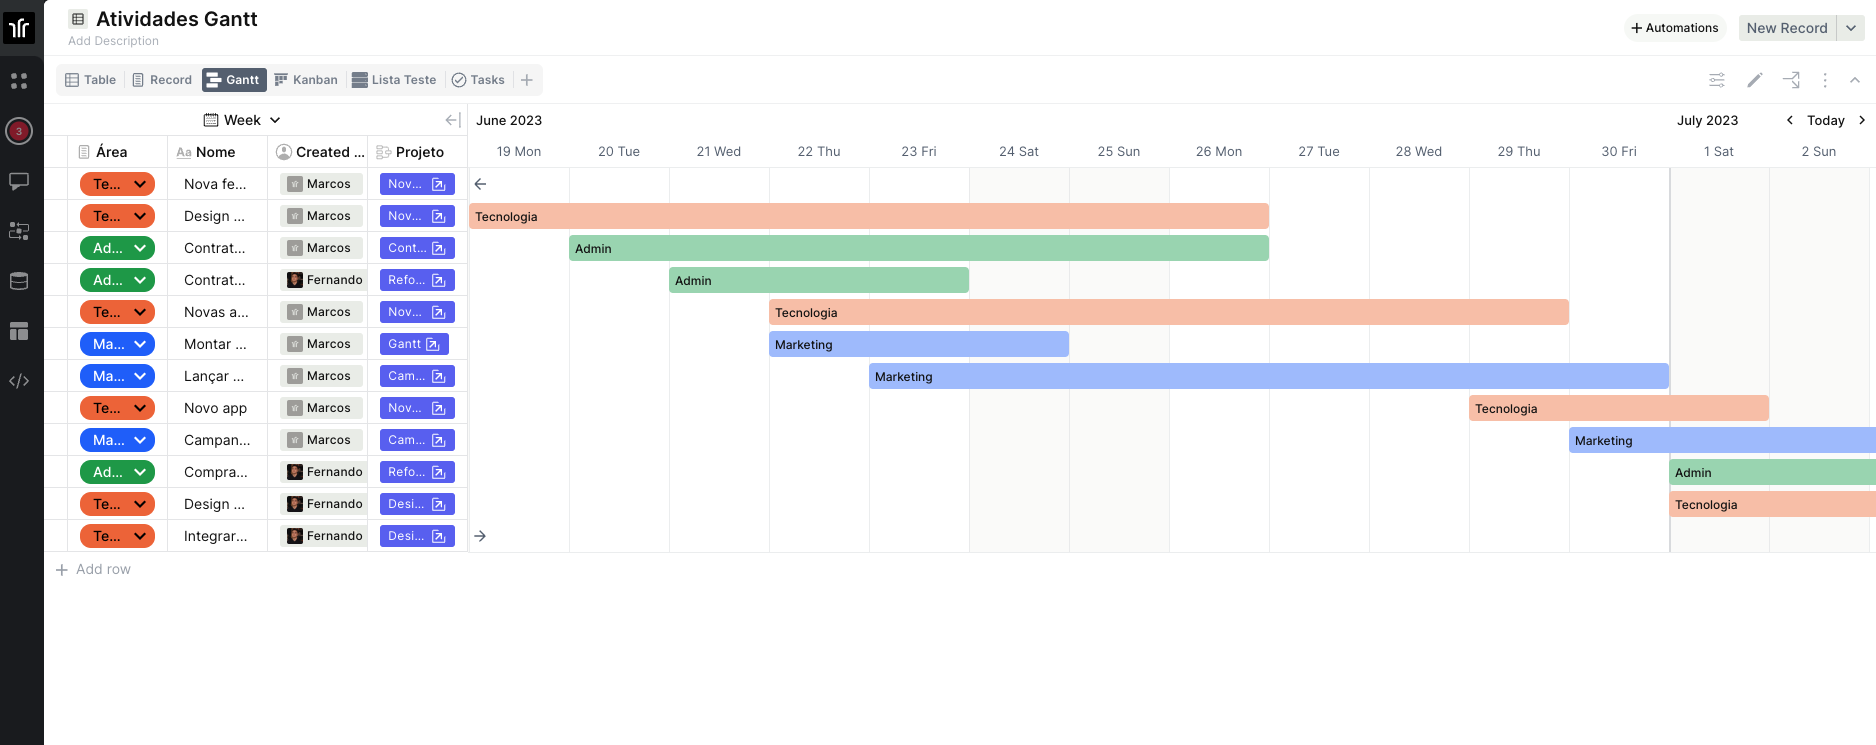1876x745 pixels.
Task: Go to previous timeline period
Action: pyautogui.click(x=1790, y=120)
